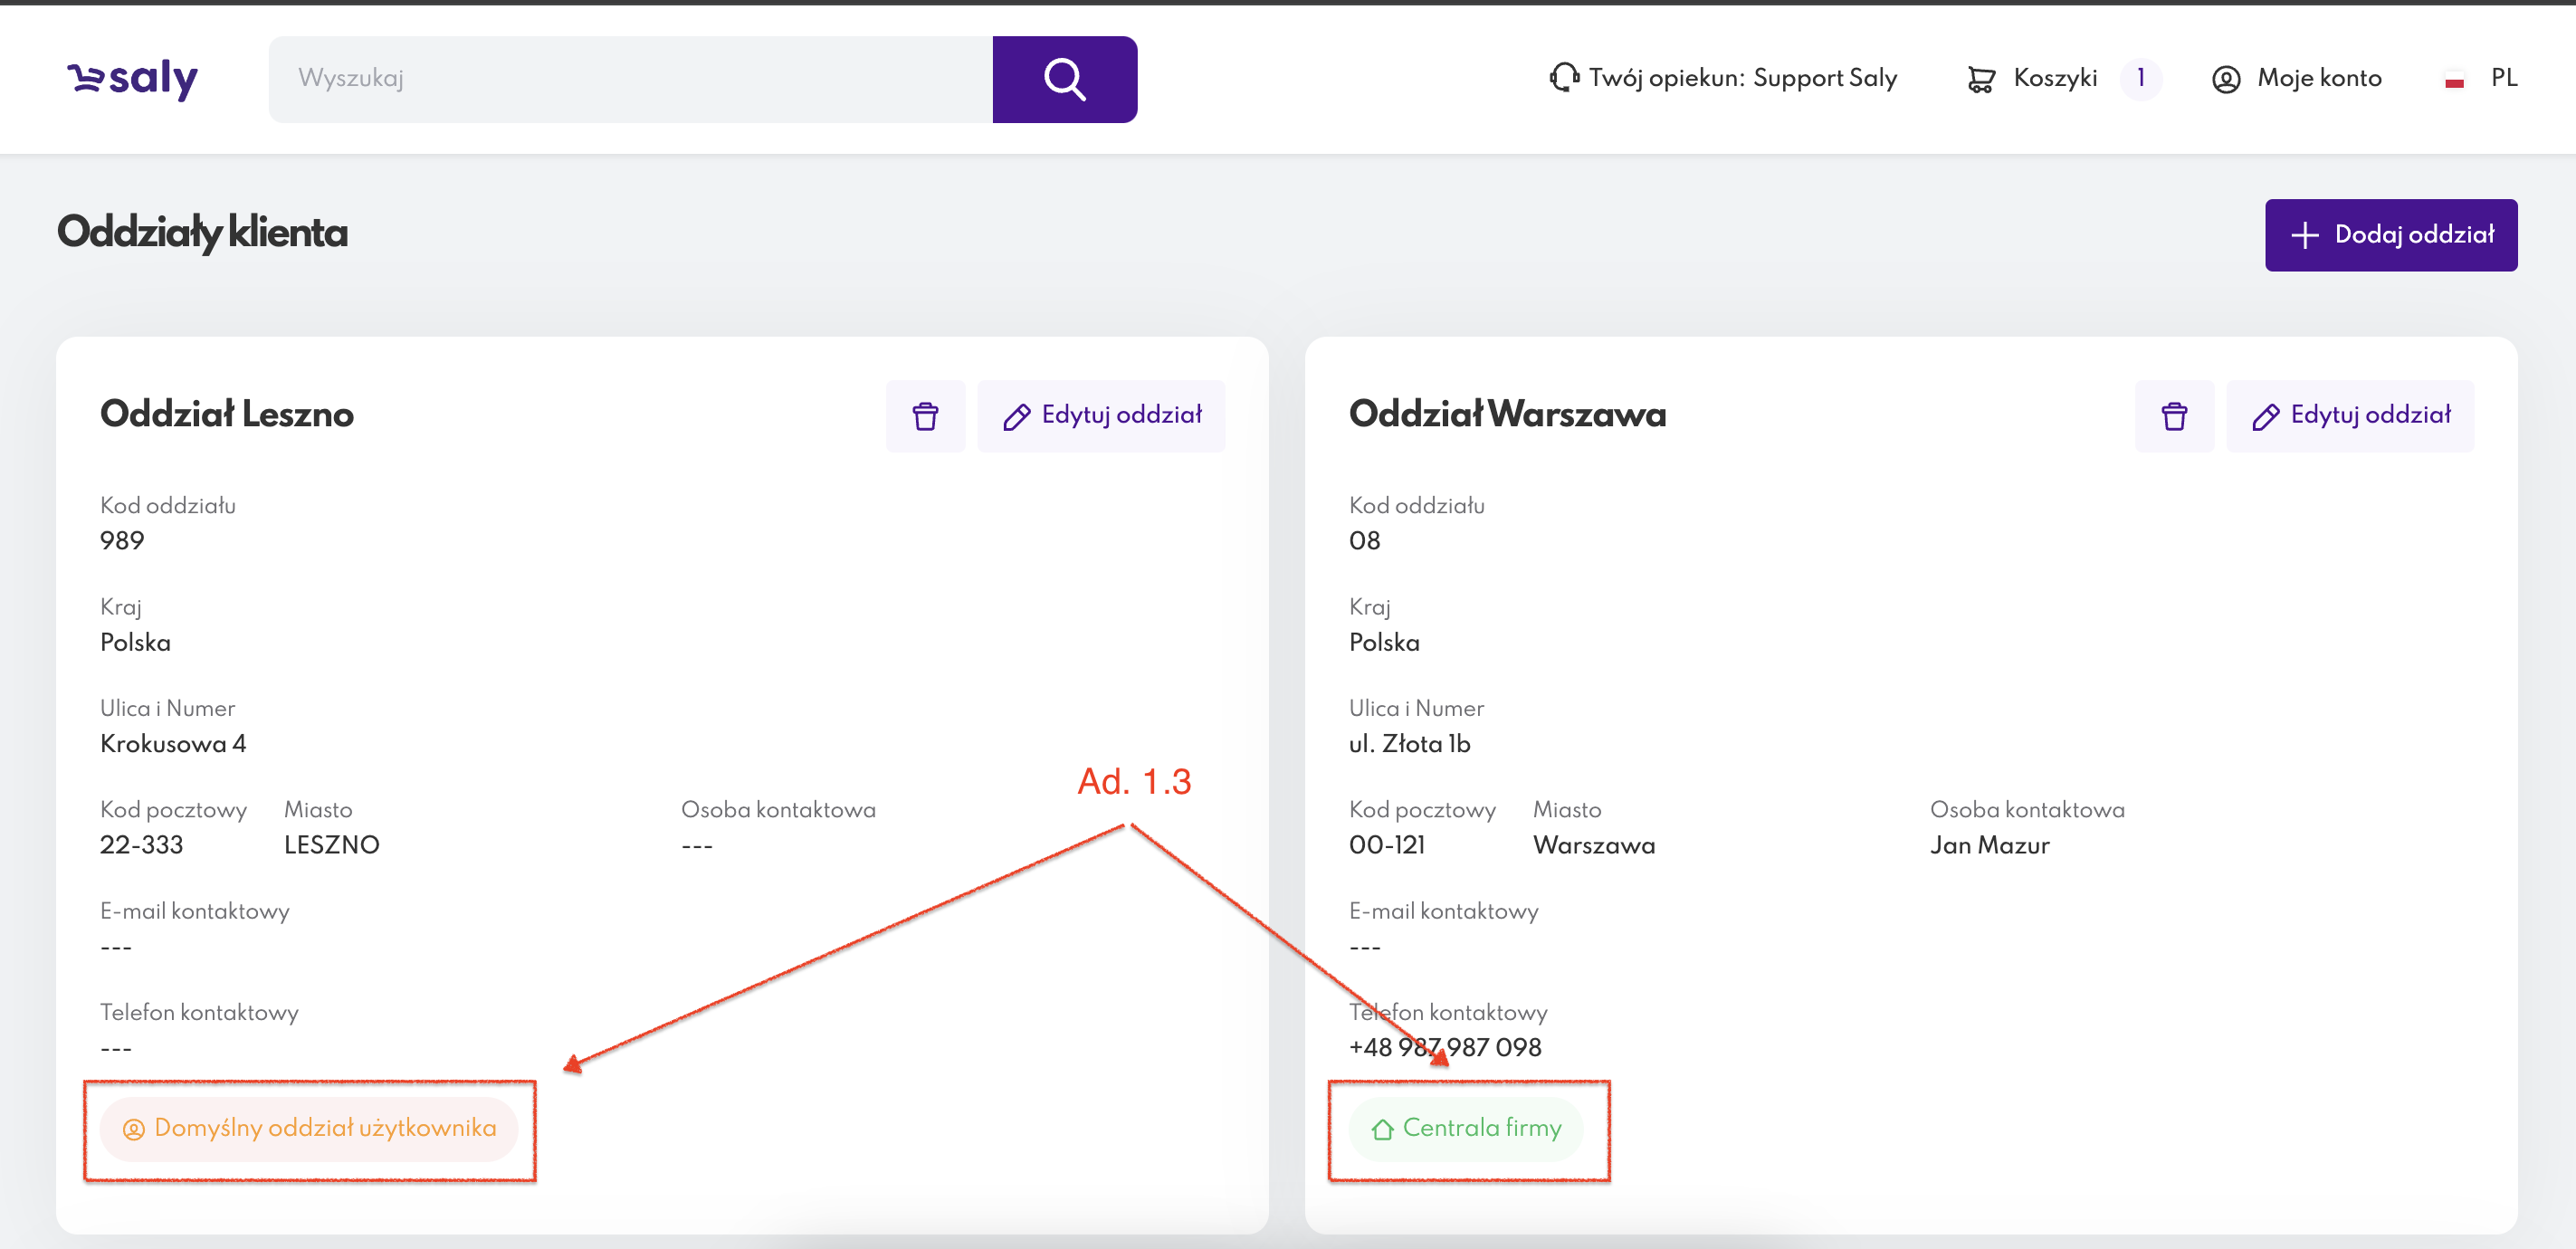Image resolution: width=2576 pixels, height=1249 pixels.
Task: Click the Domyślny oddział użytkownika badge
Action: point(309,1128)
